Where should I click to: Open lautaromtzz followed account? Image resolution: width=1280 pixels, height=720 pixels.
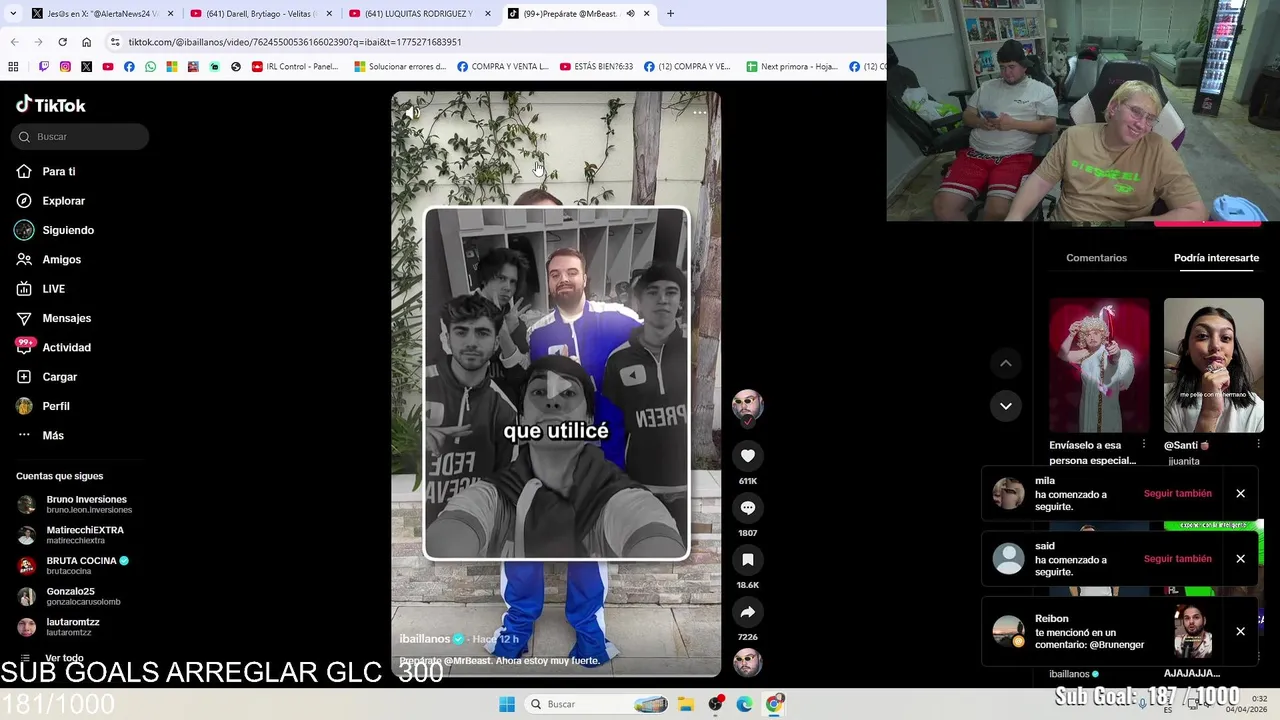pos(58,627)
